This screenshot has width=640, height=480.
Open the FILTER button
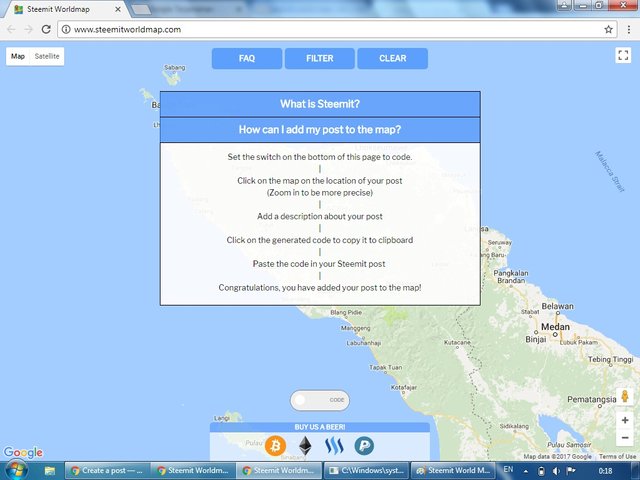pos(320,58)
